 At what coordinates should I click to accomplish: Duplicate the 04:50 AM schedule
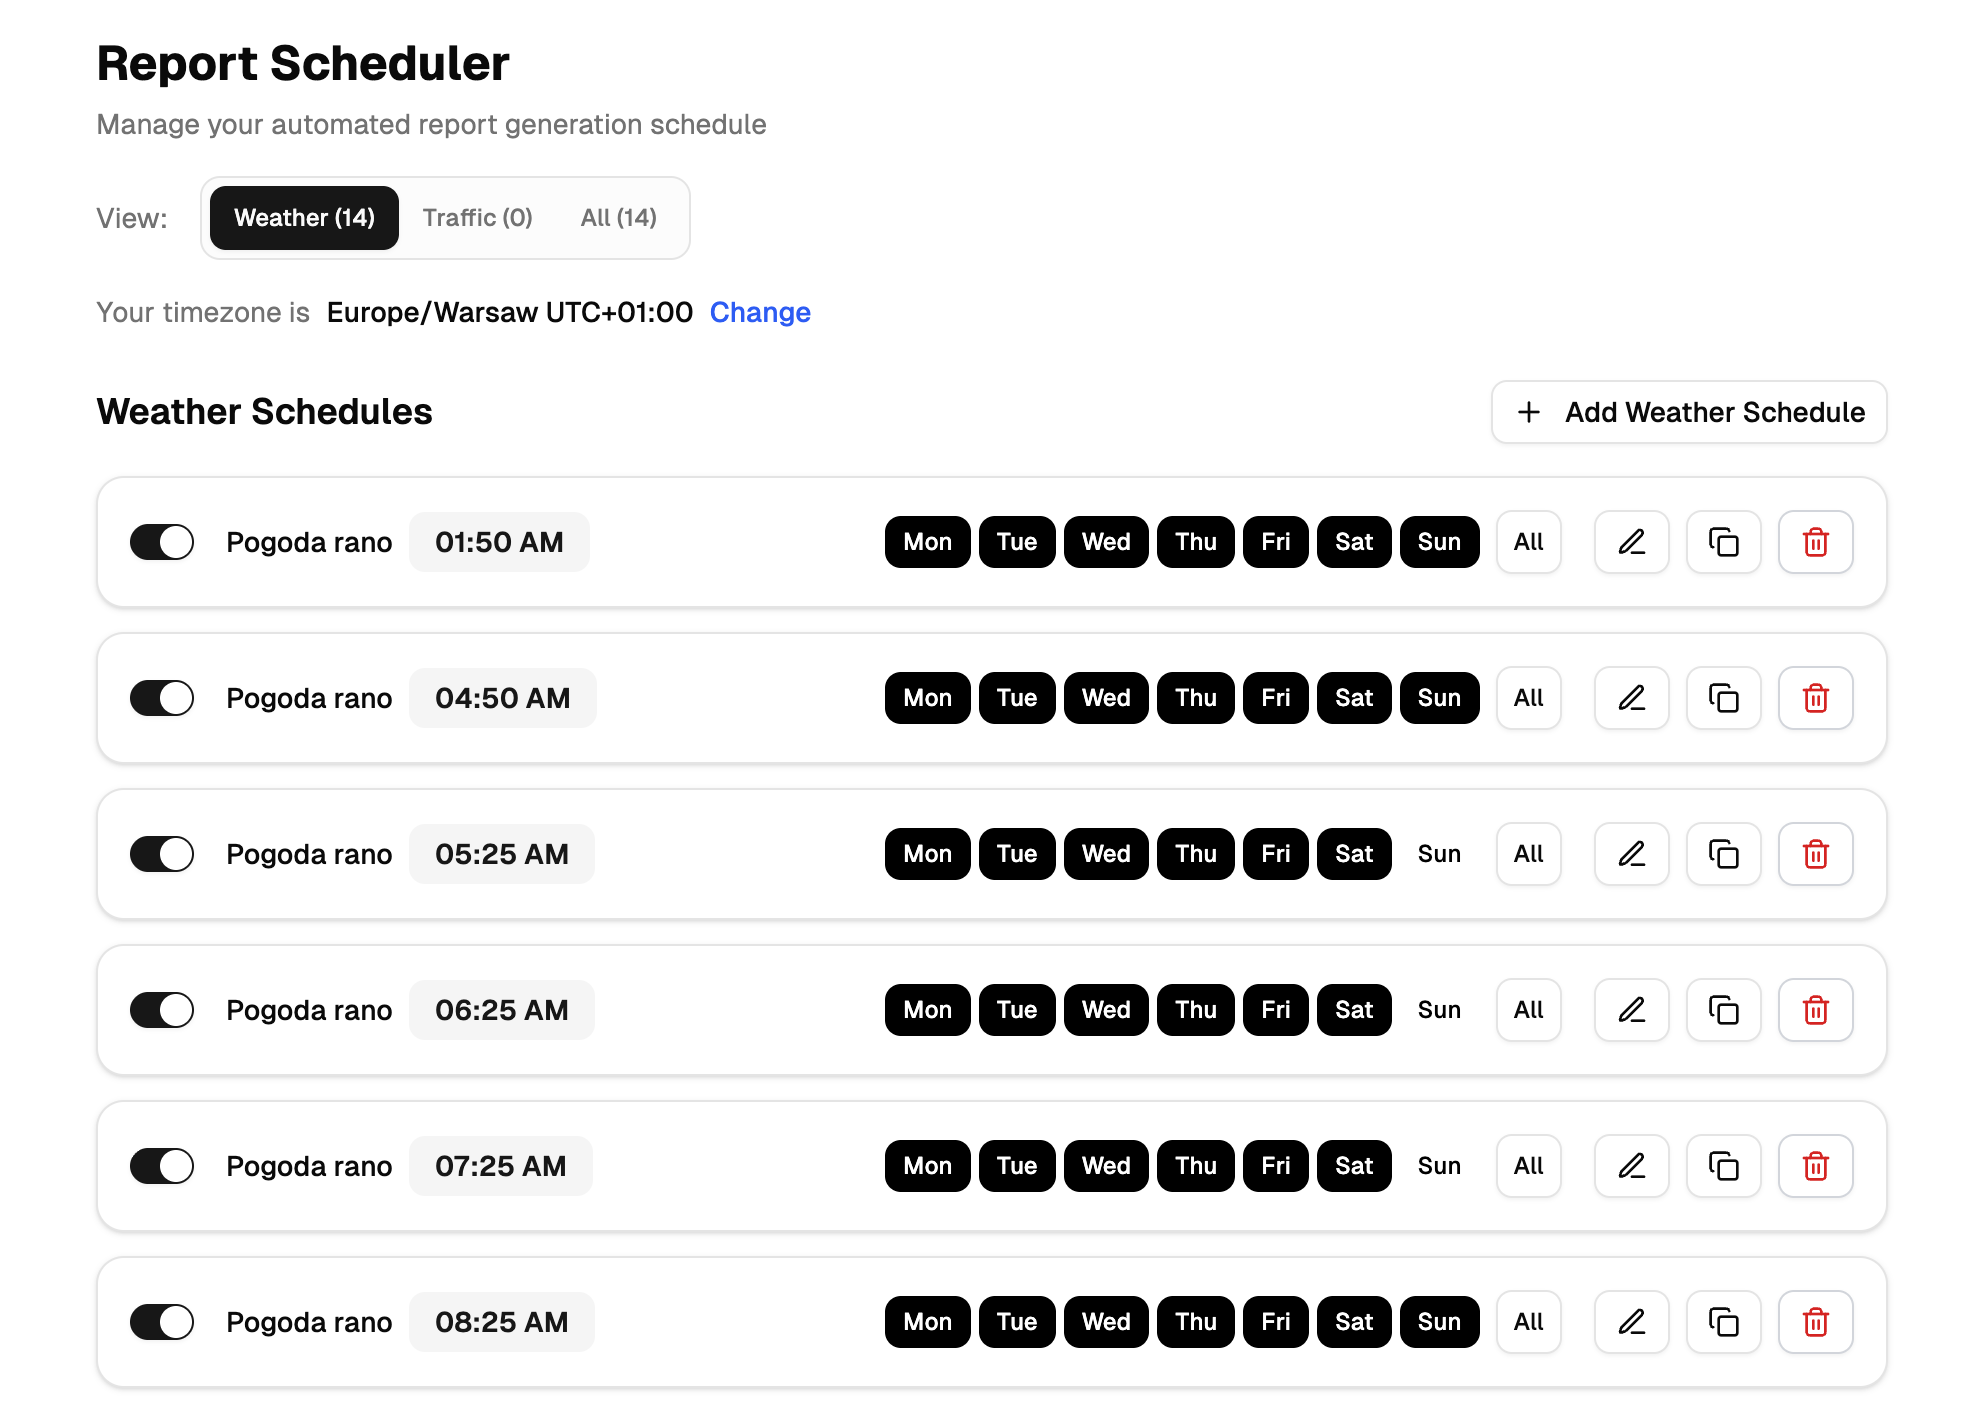[x=1723, y=698]
